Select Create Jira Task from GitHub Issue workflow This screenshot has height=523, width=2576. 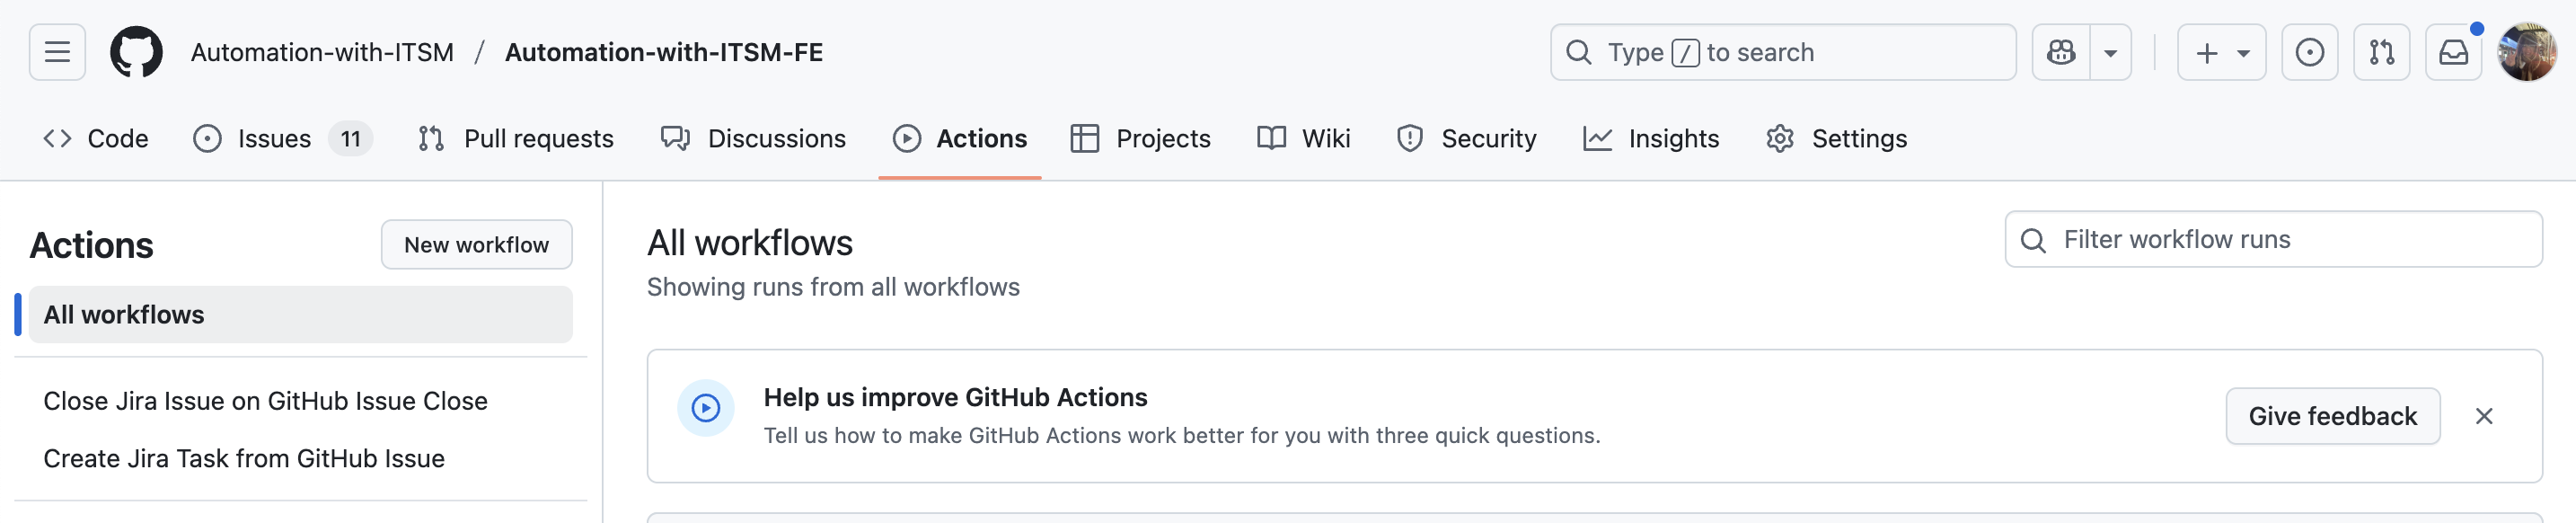click(x=244, y=458)
